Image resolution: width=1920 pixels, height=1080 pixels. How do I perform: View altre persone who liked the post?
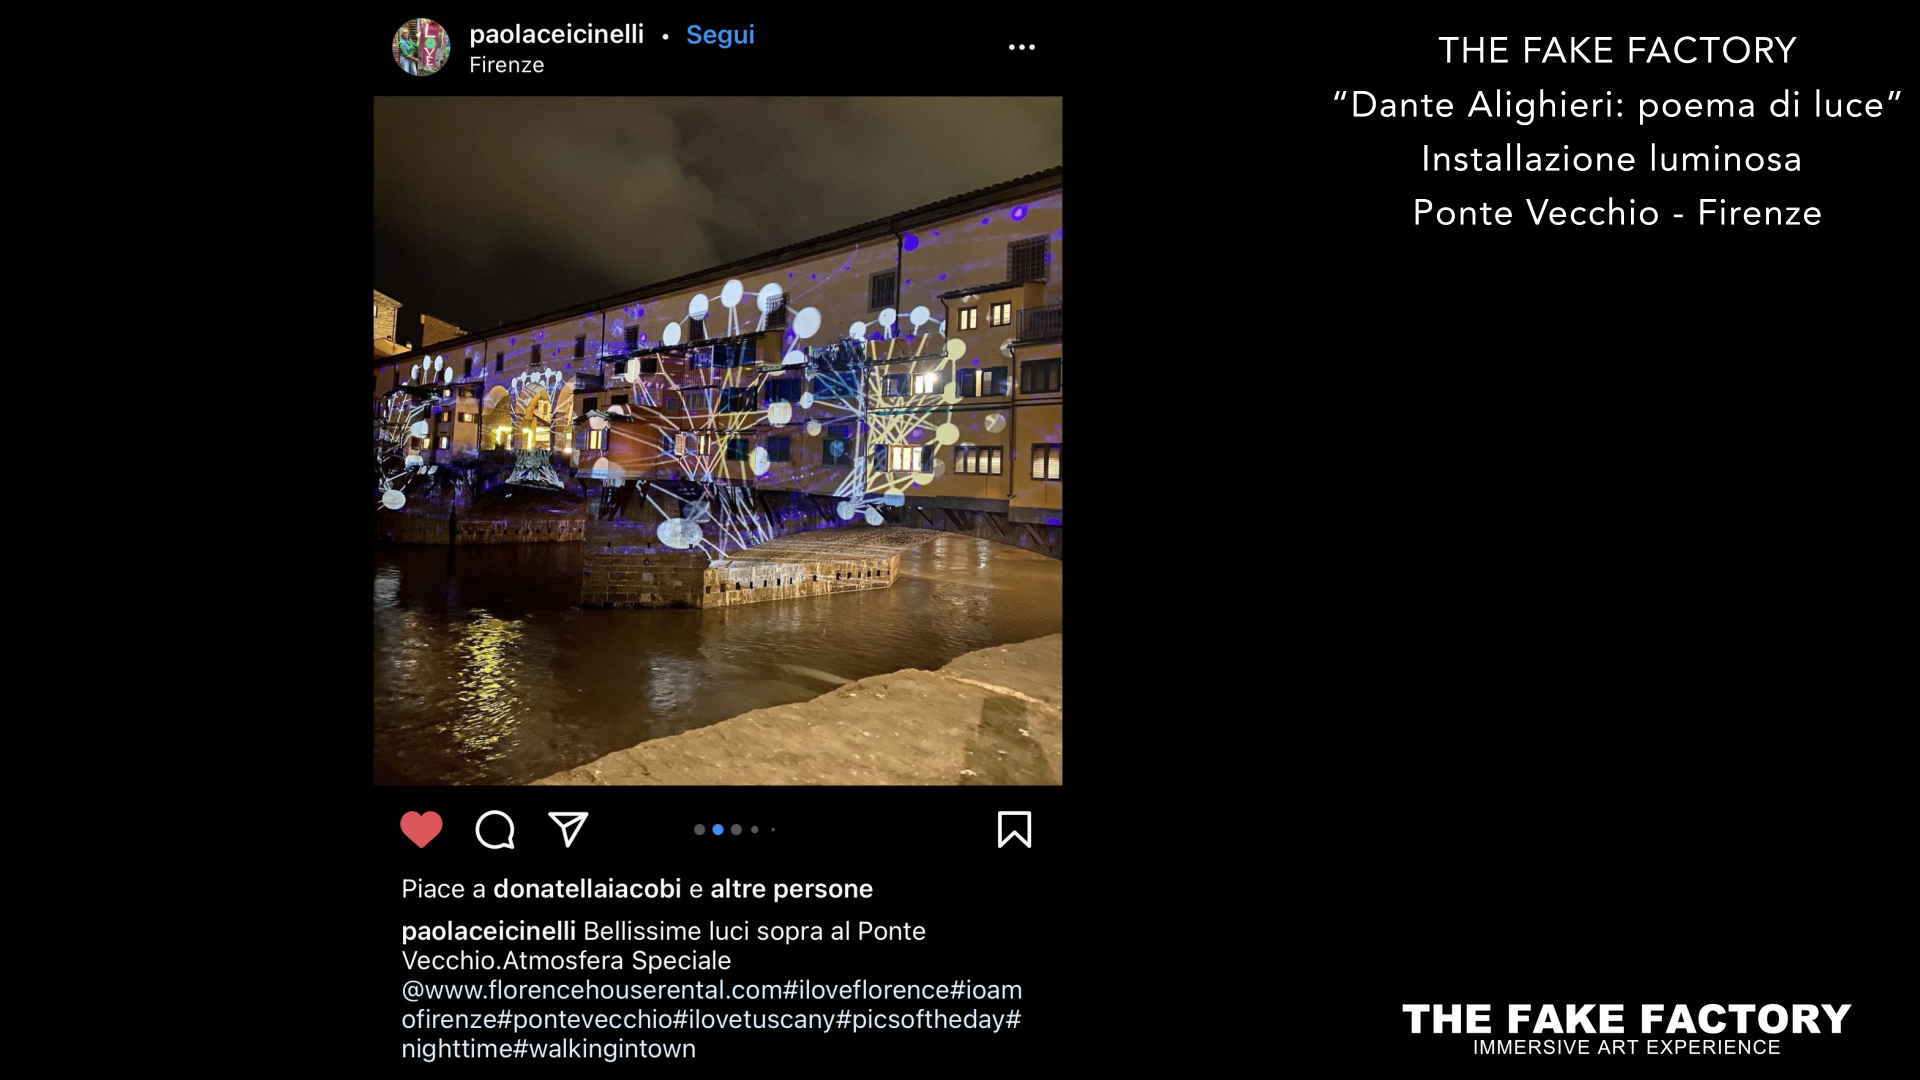click(791, 889)
